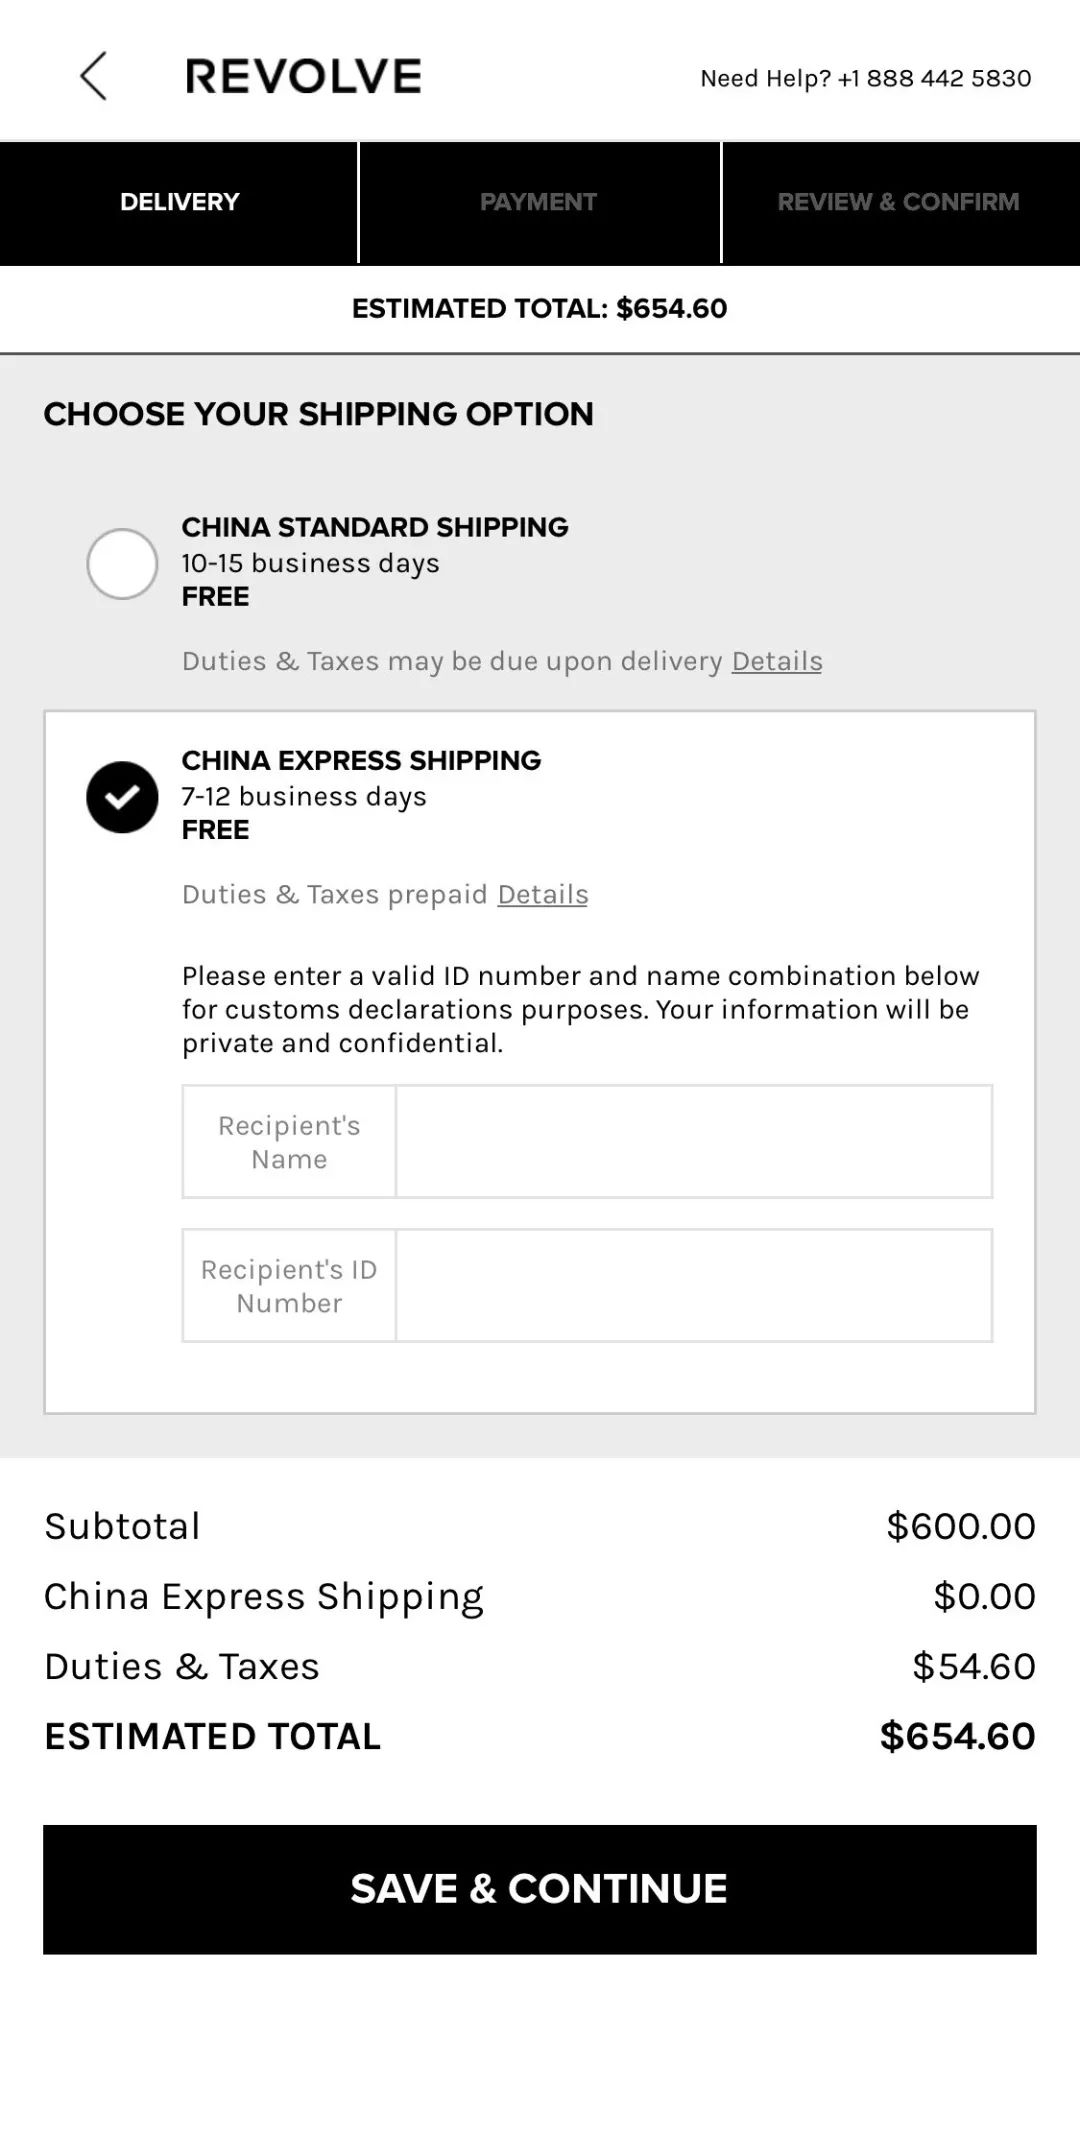Tap the Choose Your Shipping Option heading
Screen dimensions: 1080x2136
318,414
